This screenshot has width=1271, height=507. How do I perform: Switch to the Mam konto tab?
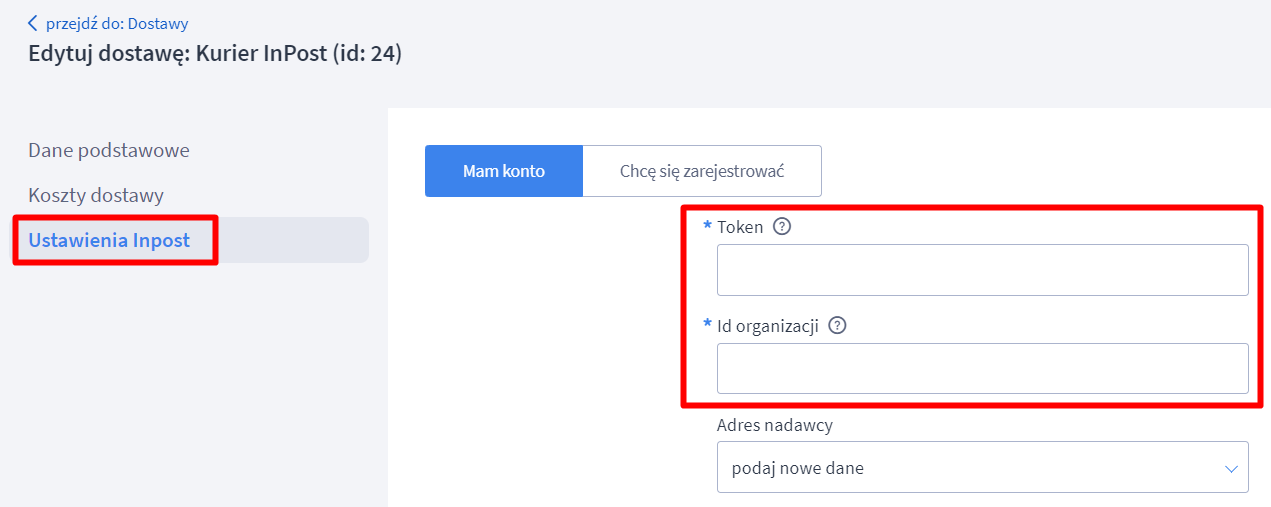(x=504, y=171)
